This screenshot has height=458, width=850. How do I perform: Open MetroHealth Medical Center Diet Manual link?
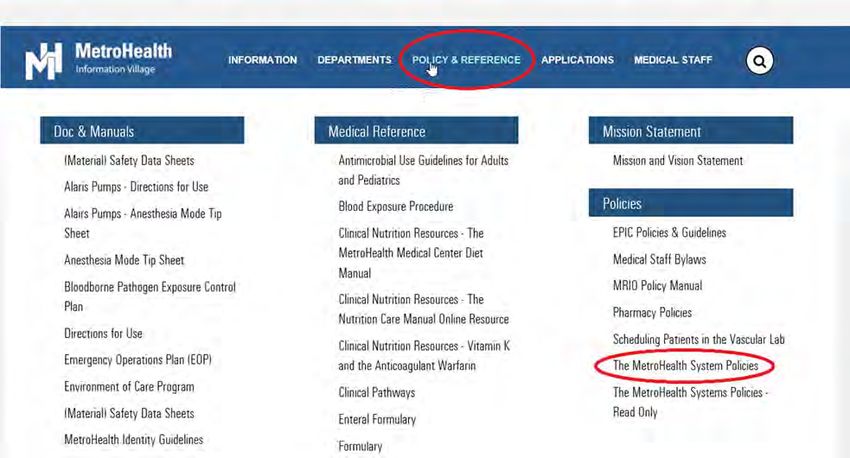(411, 253)
